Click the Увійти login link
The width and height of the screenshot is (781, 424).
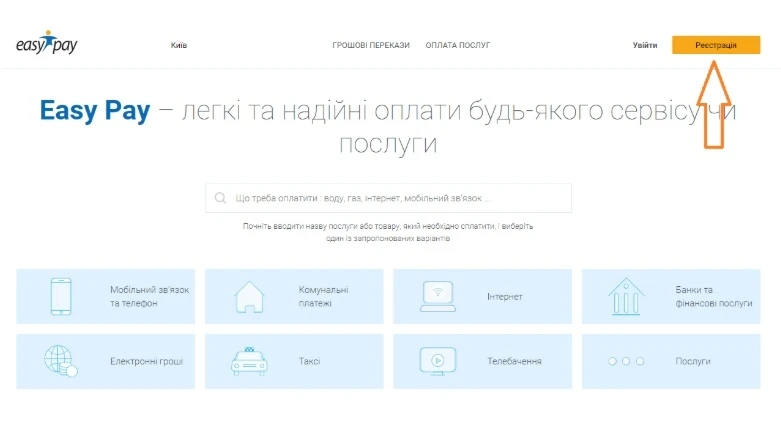tap(645, 45)
